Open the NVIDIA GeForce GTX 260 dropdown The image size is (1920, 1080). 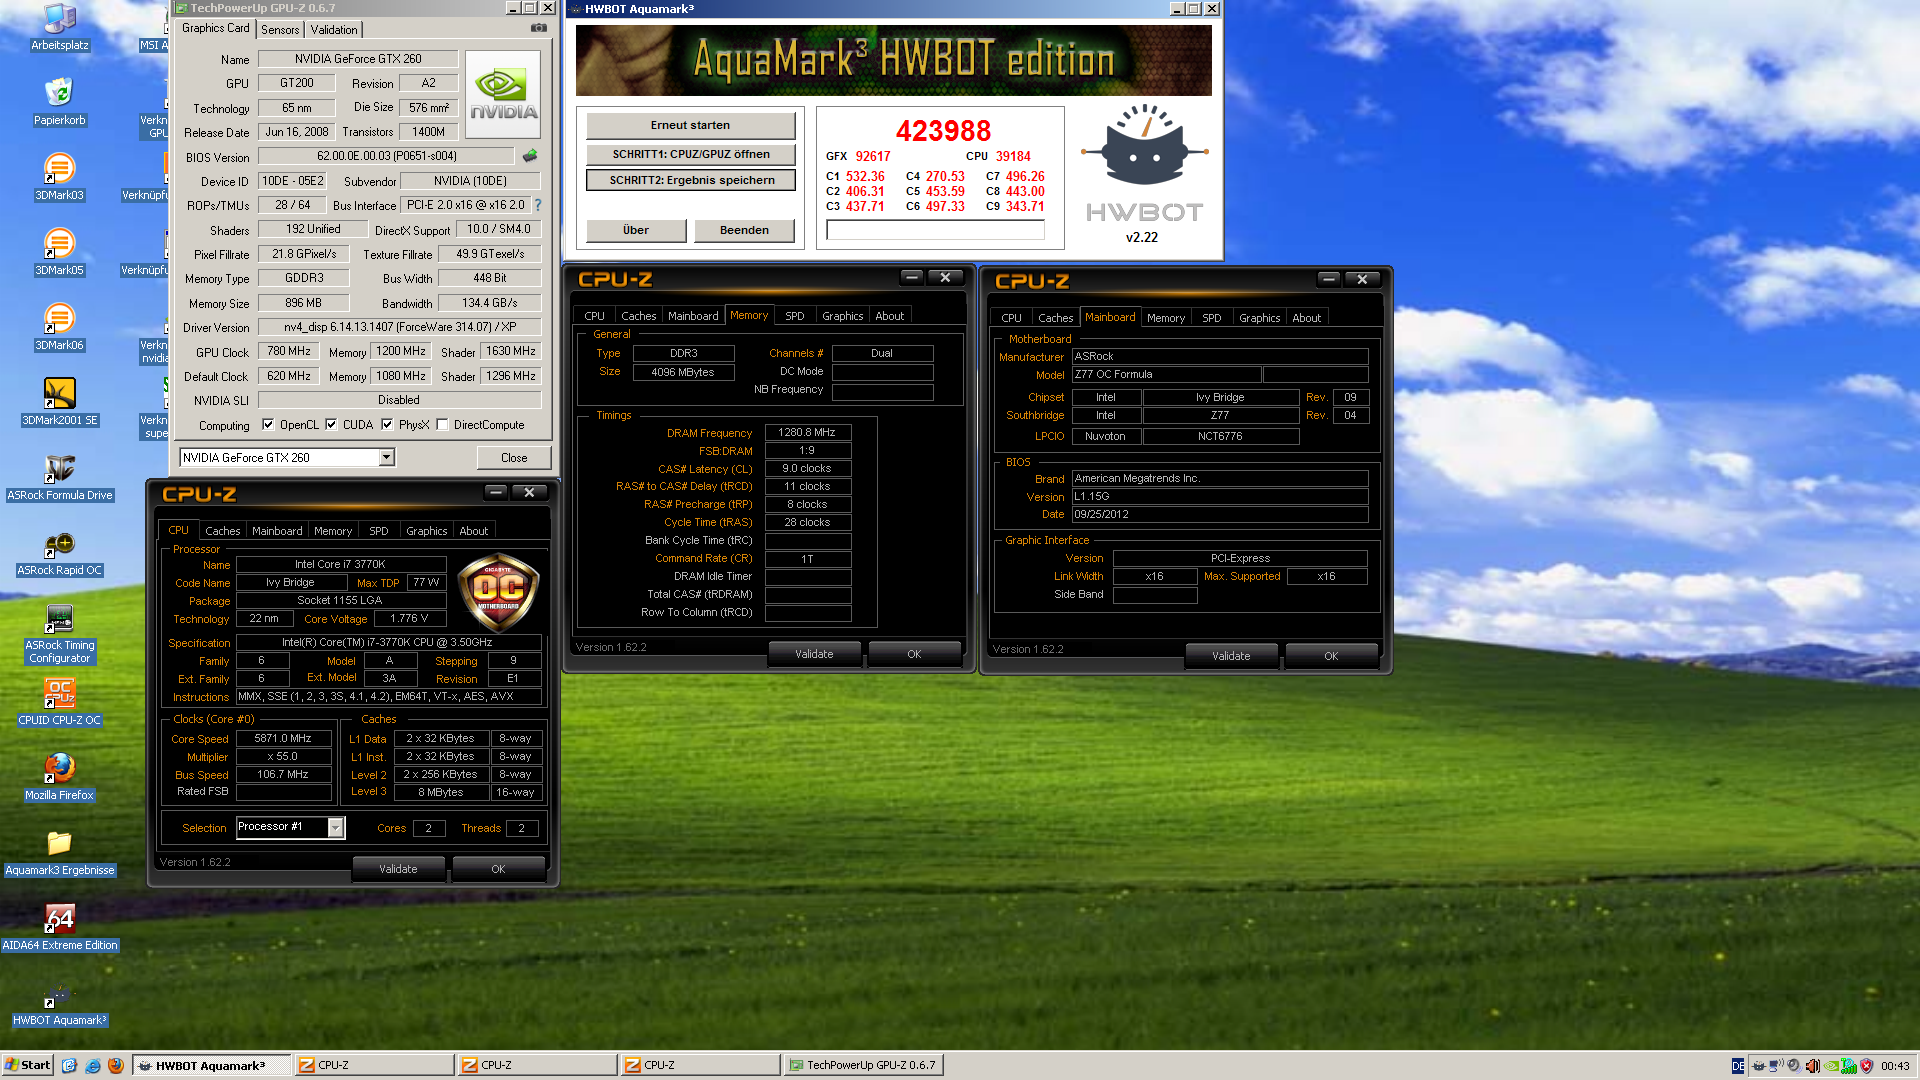[x=287, y=458]
